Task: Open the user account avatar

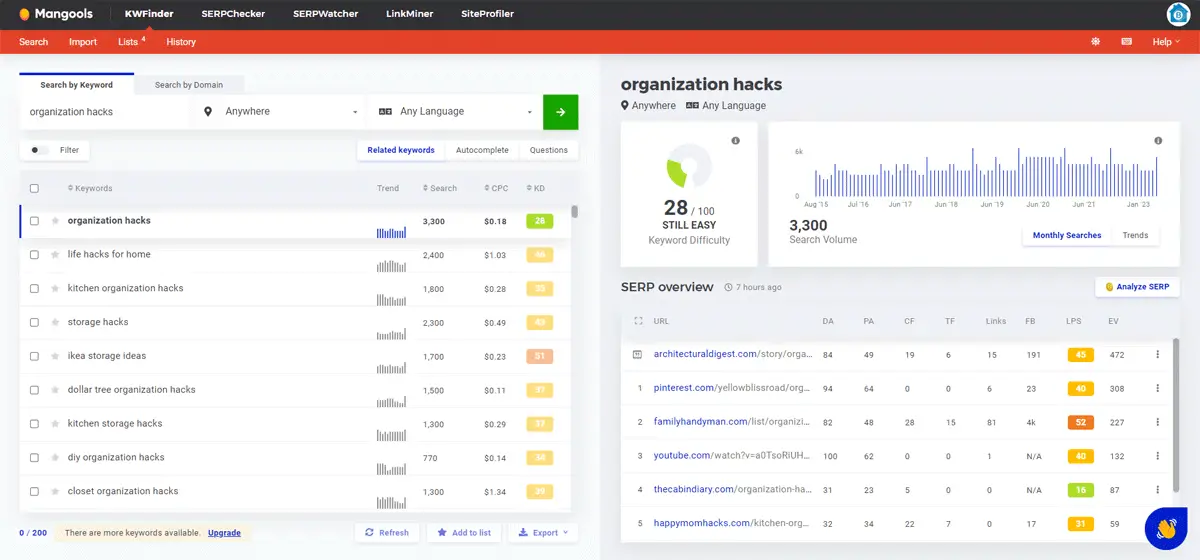Action: coord(1178,14)
